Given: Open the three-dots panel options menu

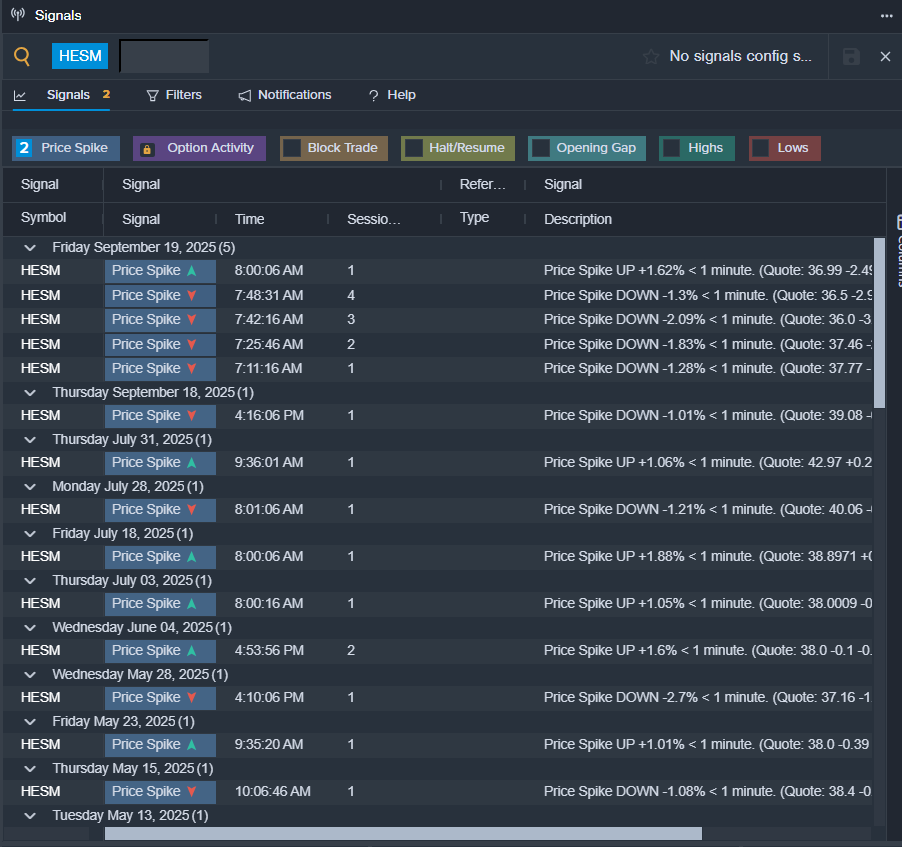Looking at the screenshot, I should coord(886,16).
